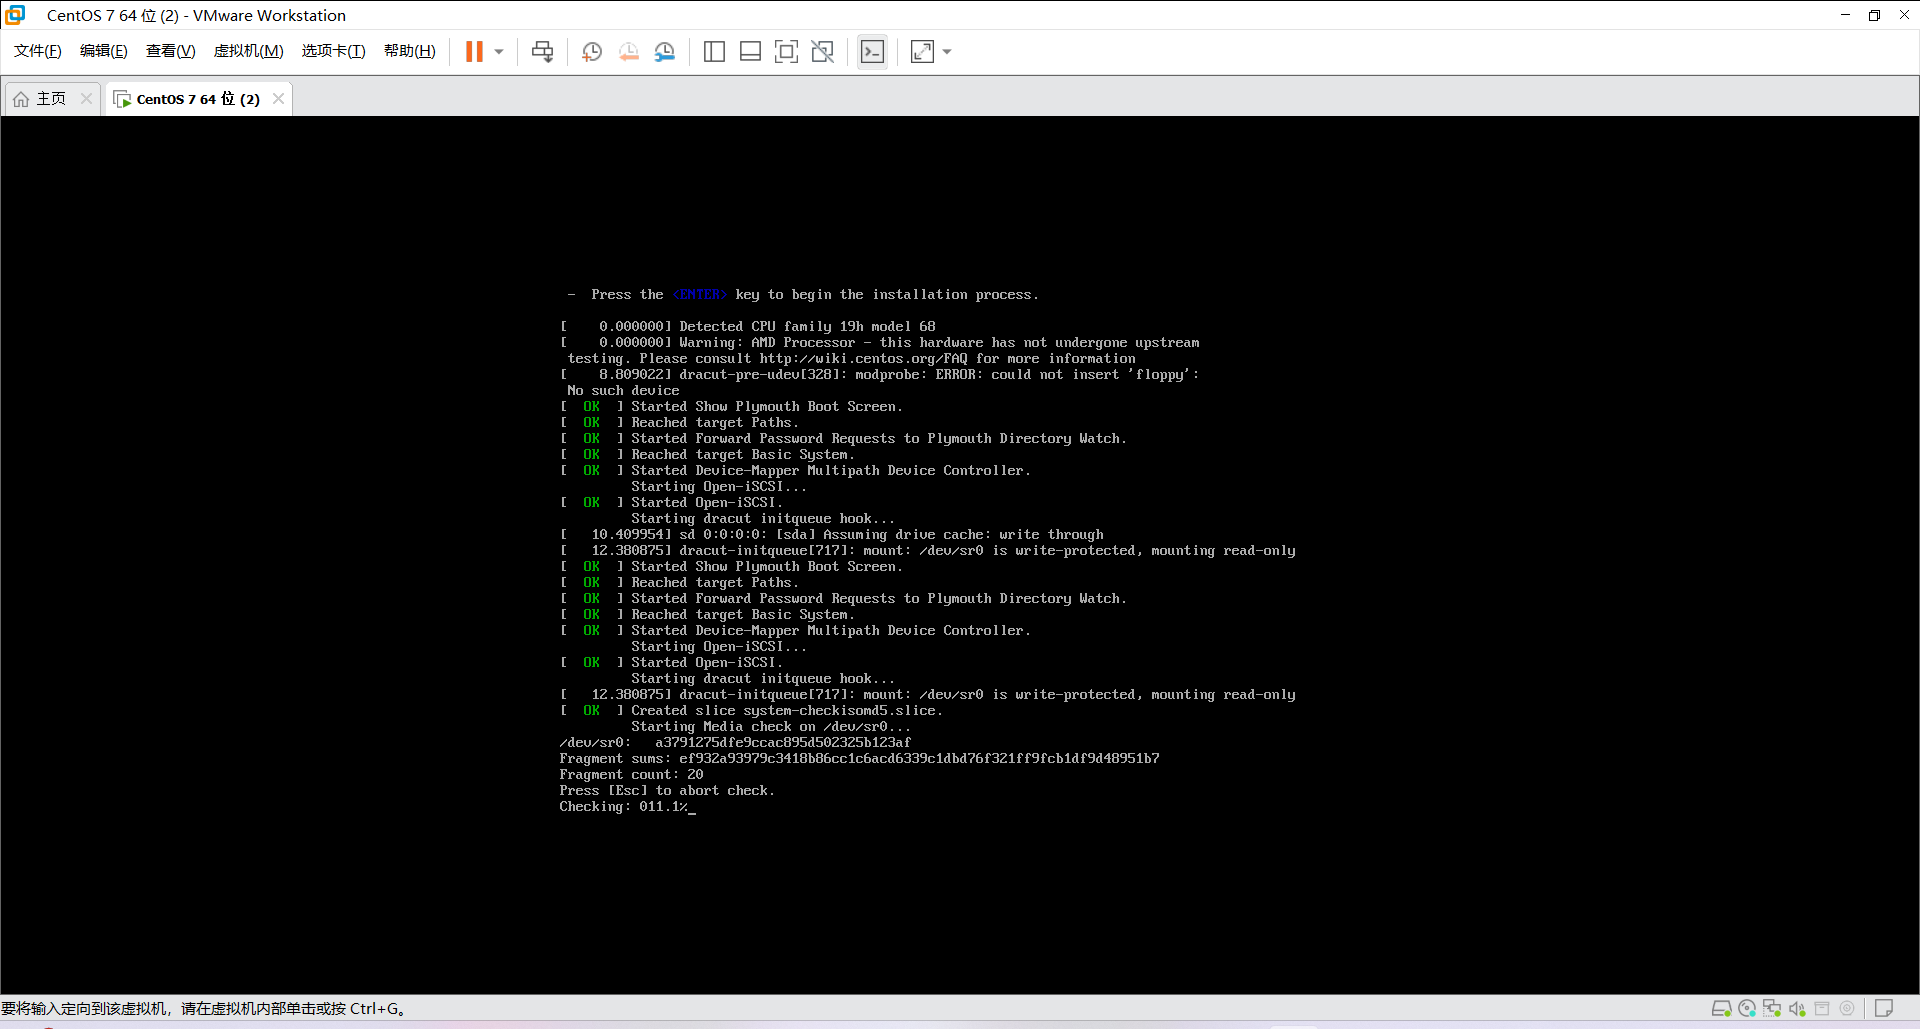Image resolution: width=1920 pixels, height=1029 pixels.
Task: Open the message log note icon
Action: pyautogui.click(x=1884, y=1009)
